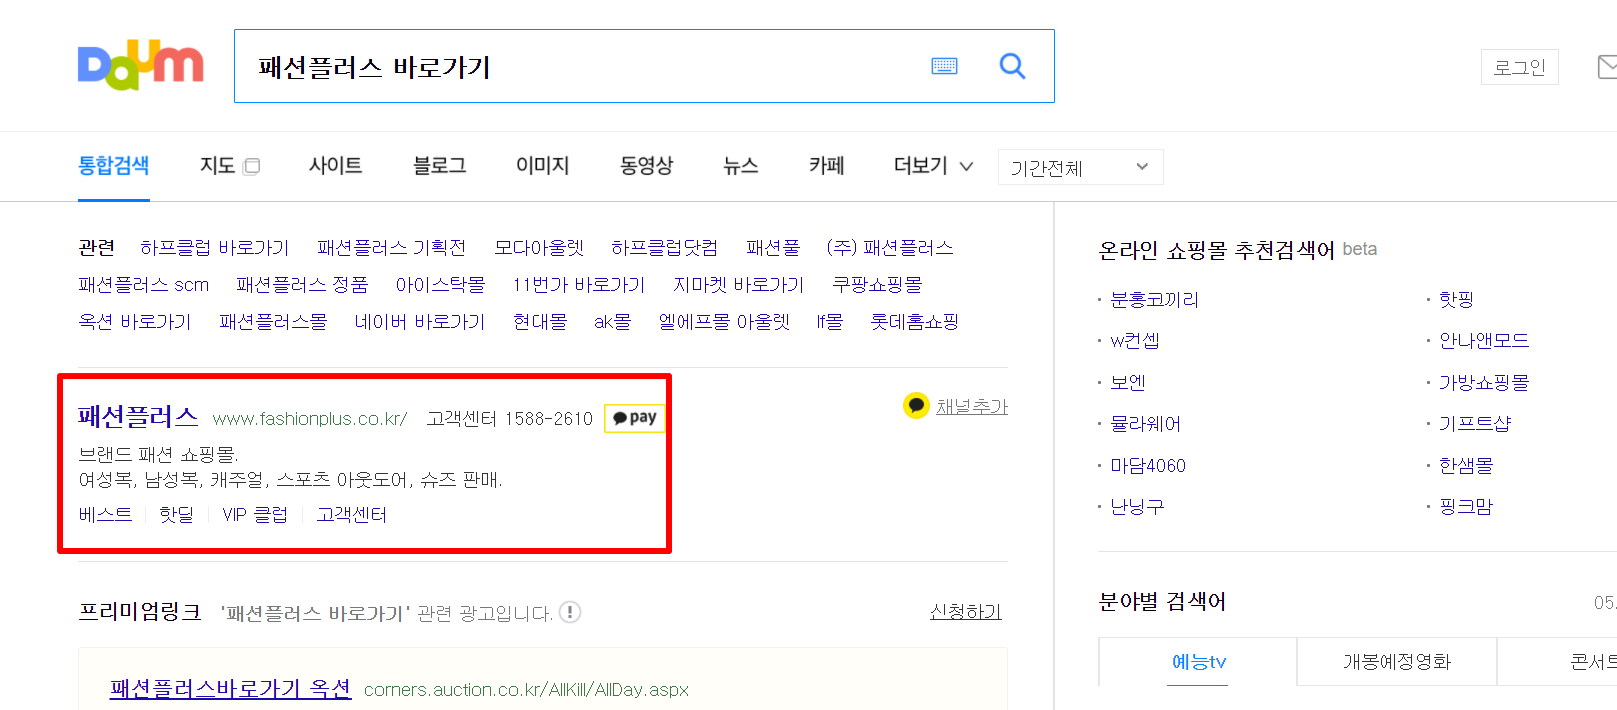The image size is (1617, 710).
Task: Open the auction.co.kr ad URL
Action: coord(526,690)
